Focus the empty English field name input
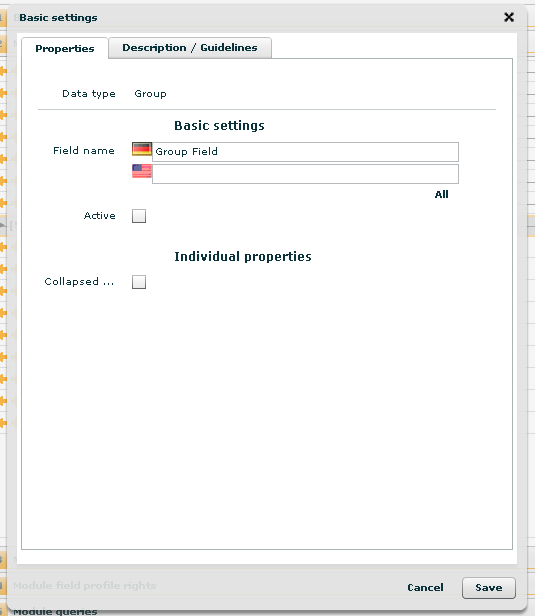The width and height of the screenshot is (535, 616). [x=305, y=174]
